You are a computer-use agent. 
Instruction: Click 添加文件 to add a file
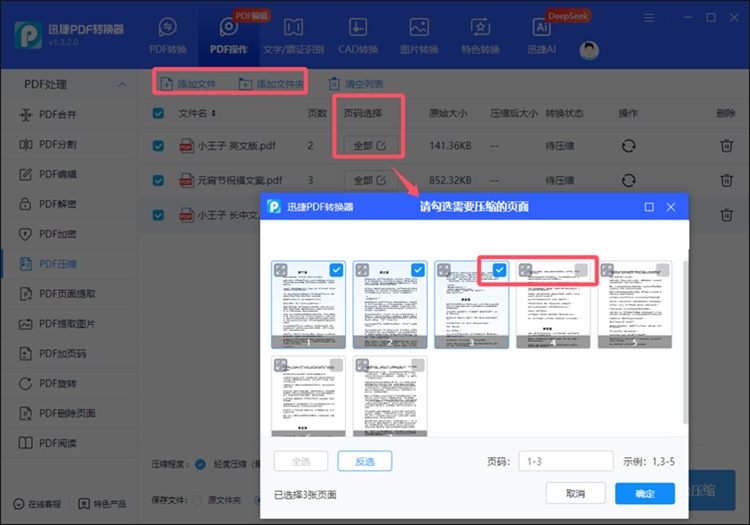click(188, 84)
